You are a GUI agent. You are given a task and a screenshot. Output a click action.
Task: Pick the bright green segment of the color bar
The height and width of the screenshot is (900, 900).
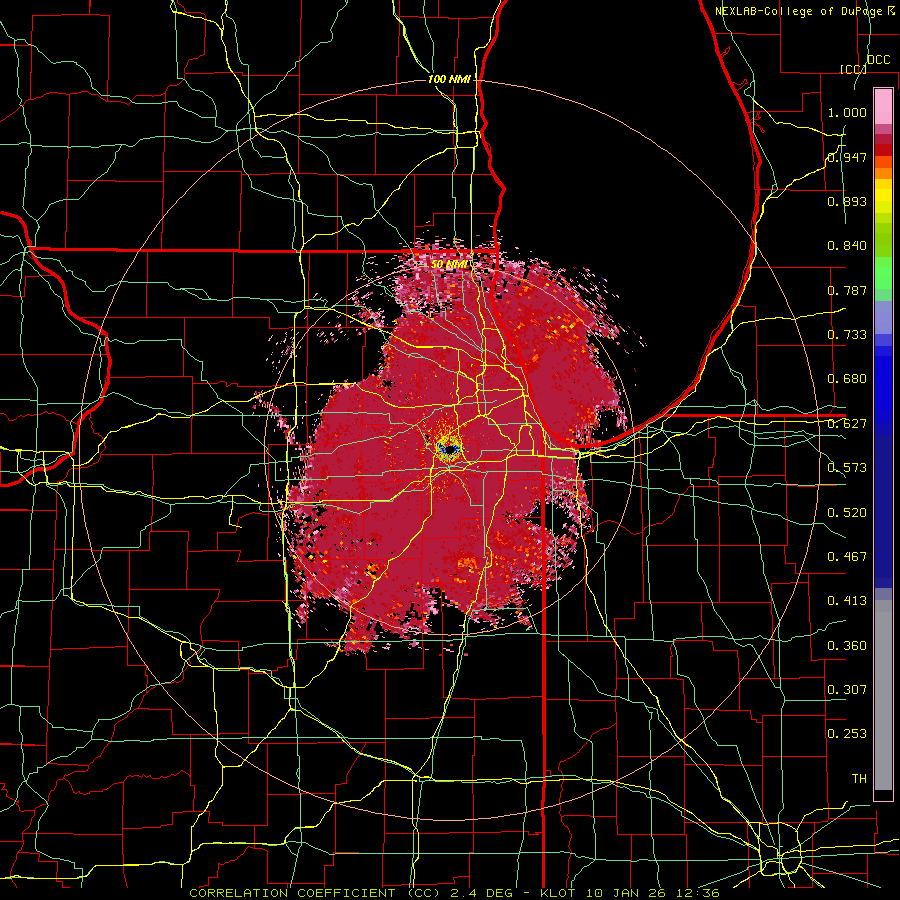pyautogui.click(x=883, y=273)
